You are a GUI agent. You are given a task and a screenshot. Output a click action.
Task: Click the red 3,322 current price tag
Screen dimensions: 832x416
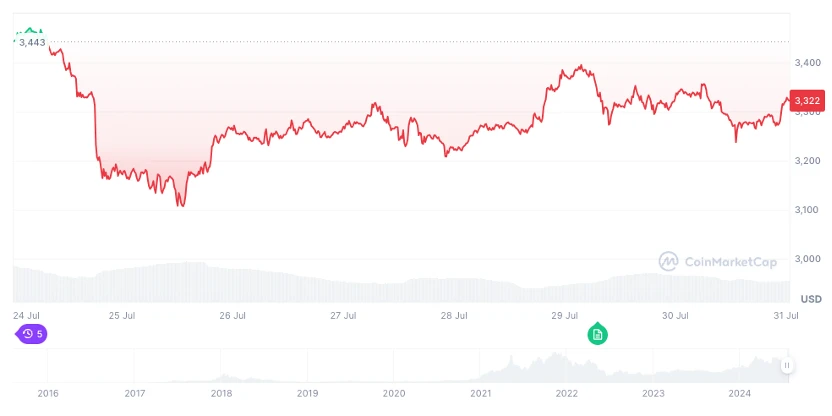click(807, 100)
